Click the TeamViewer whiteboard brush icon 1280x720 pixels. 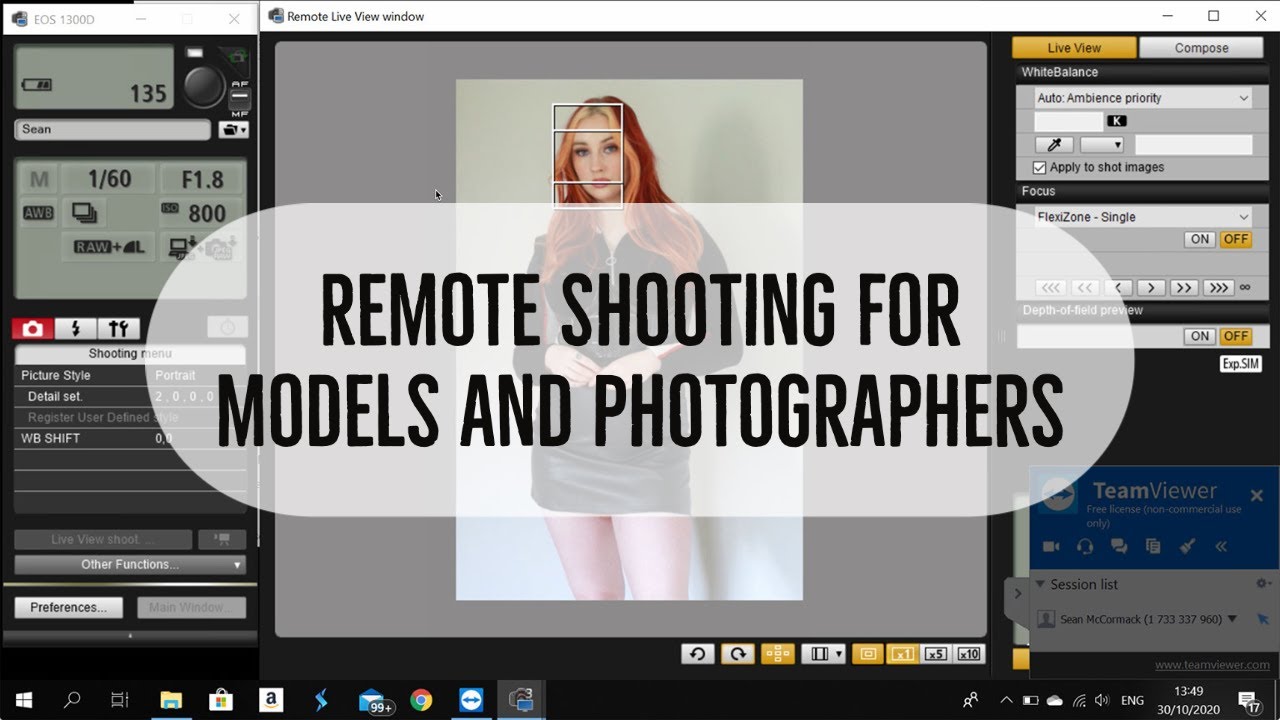click(x=1187, y=547)
